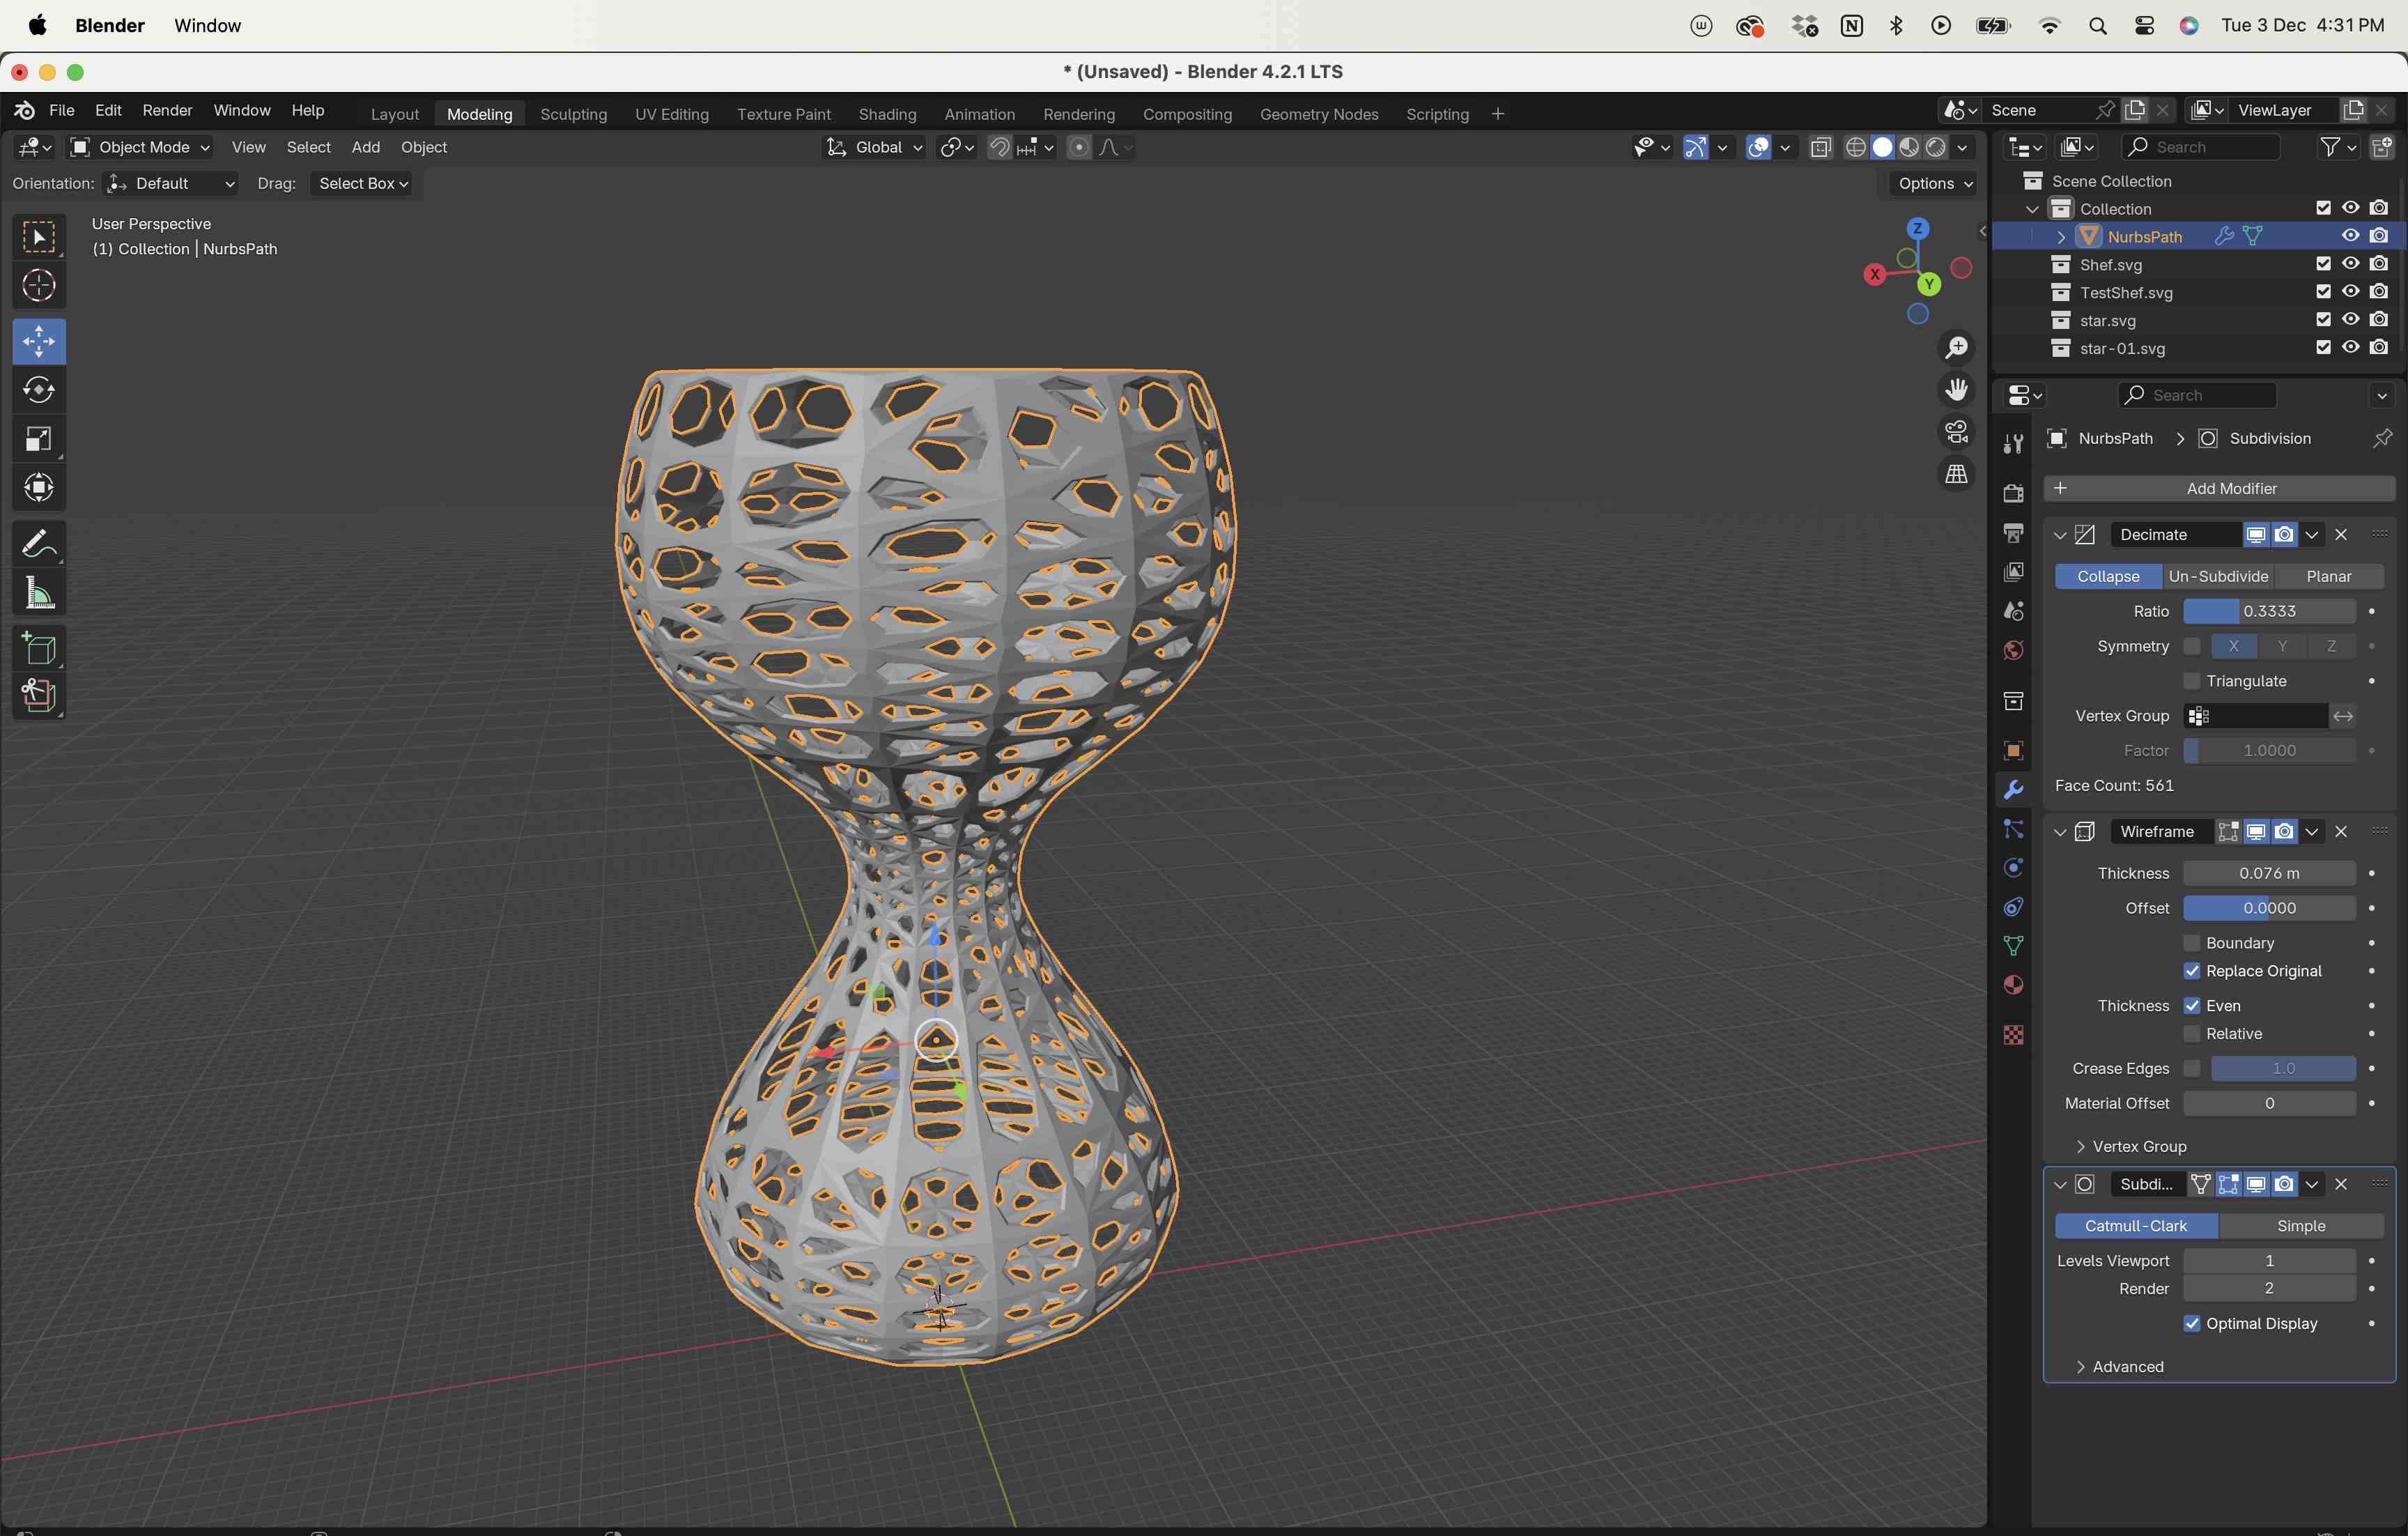Enable Triangulate checkbox
The height and width of the screenshot is (1536, 2408).
(x=2191, y=681)
